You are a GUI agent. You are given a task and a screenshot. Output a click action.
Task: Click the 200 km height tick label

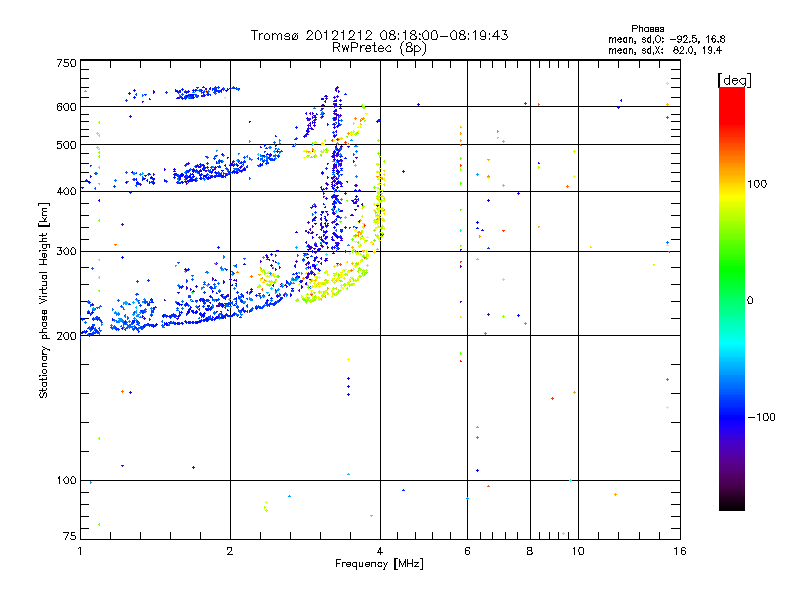tap(66, 336)
